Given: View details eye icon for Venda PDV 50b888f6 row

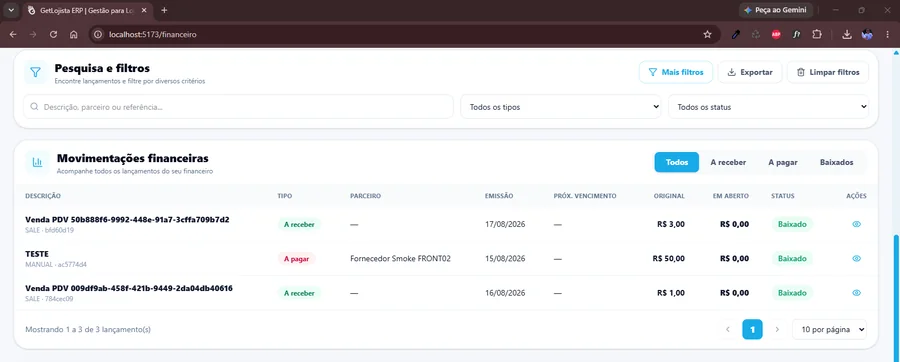Looking at the screenshot, I should click(x=856, y=224).
